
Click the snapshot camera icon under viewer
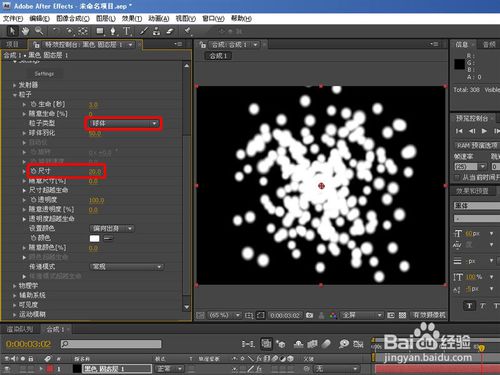[x=309, y=315]
